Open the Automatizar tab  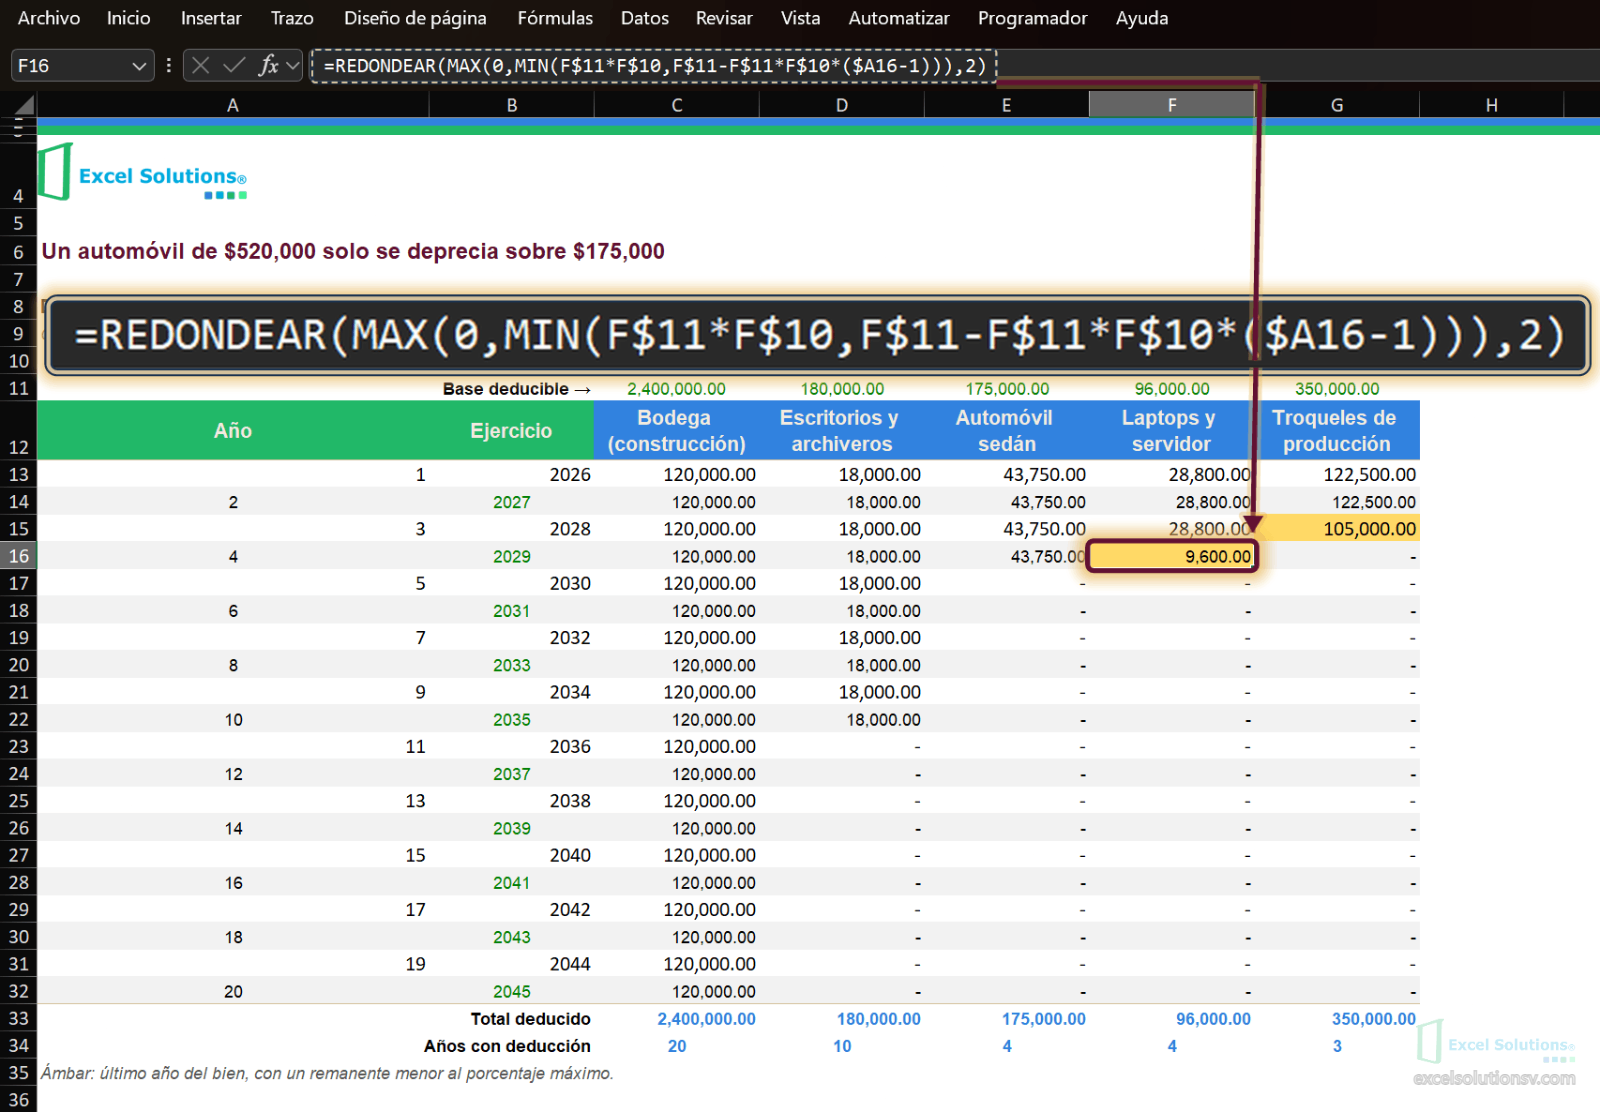tap(899, 18)
